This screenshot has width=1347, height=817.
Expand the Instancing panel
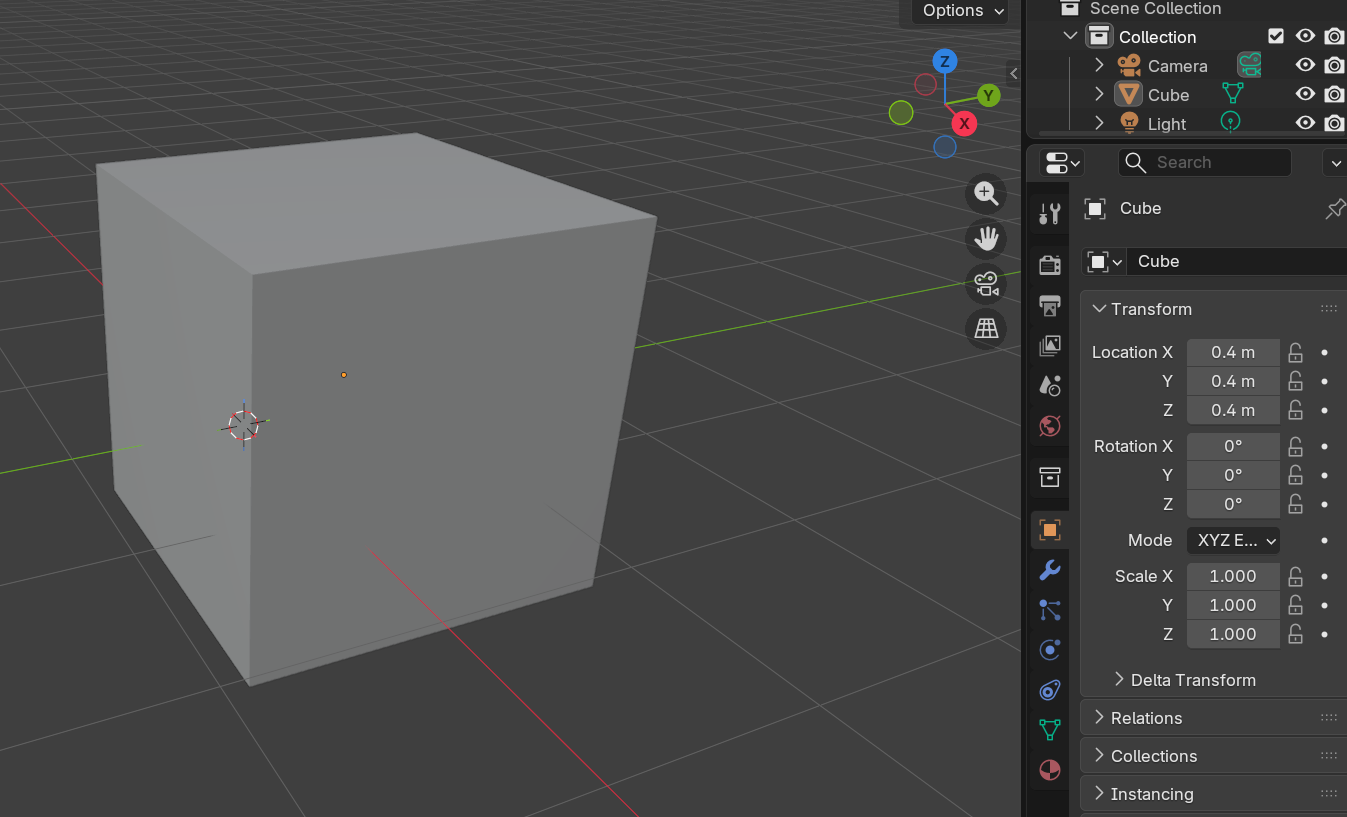point(1099,794)
